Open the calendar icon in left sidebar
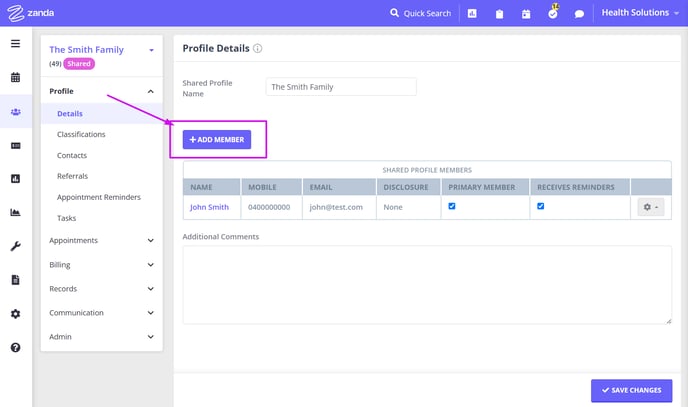Image resolution: width=688 pixels, height=407 pixels. tap(15, 77)
